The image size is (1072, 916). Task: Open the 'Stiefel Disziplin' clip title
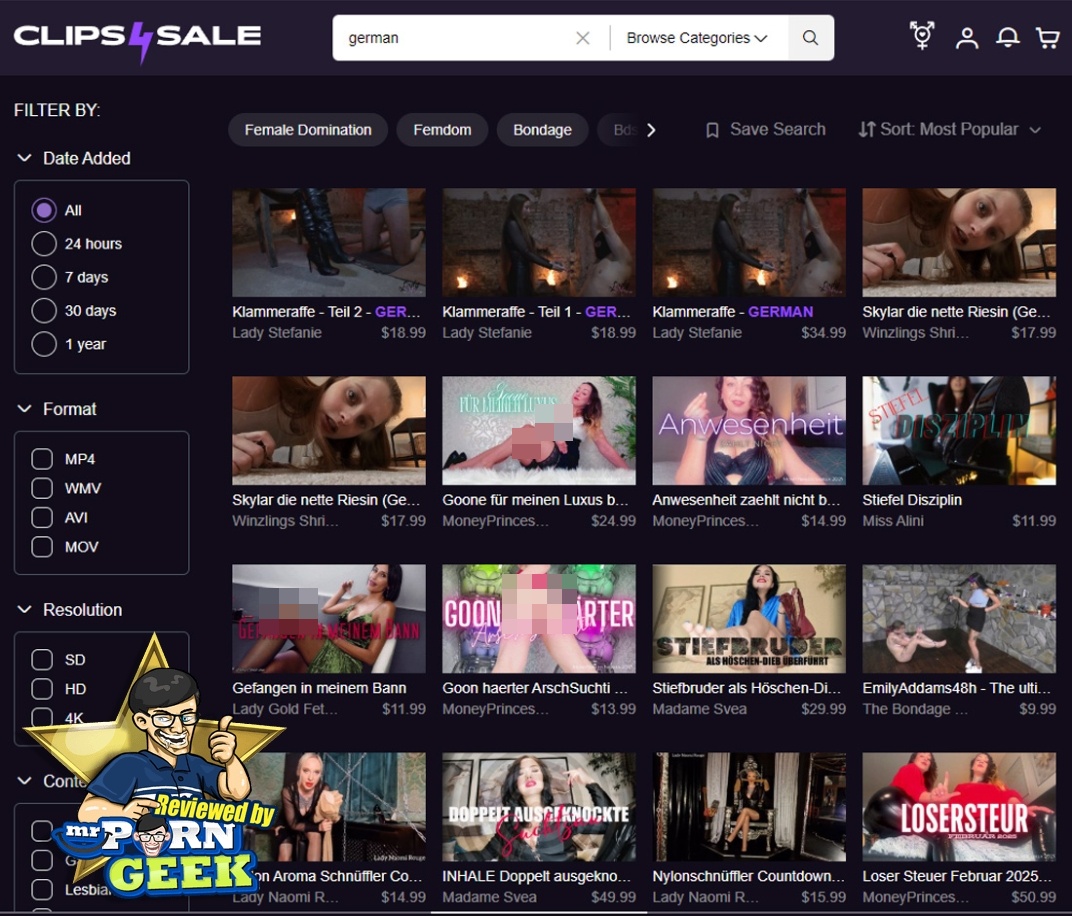[912, 500]
